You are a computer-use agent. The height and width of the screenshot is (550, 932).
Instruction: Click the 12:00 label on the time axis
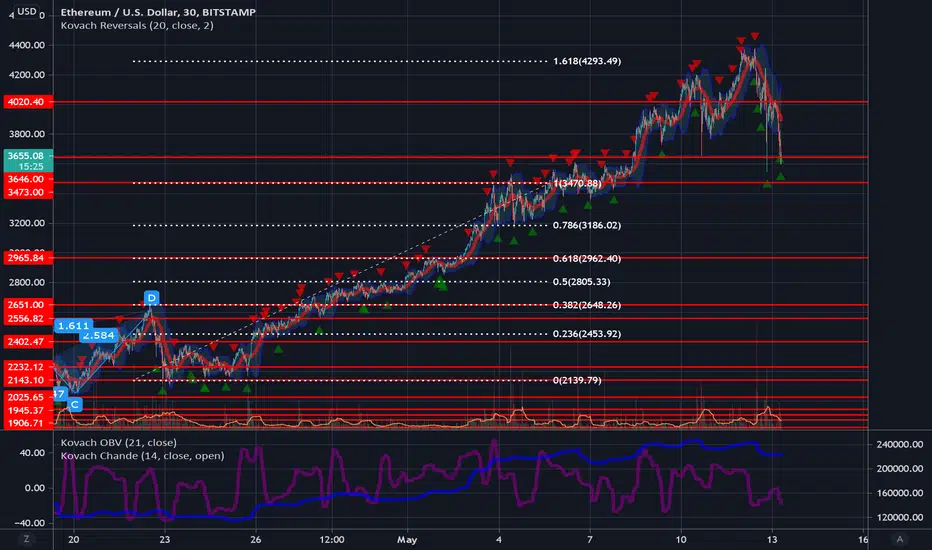[331, 540]
